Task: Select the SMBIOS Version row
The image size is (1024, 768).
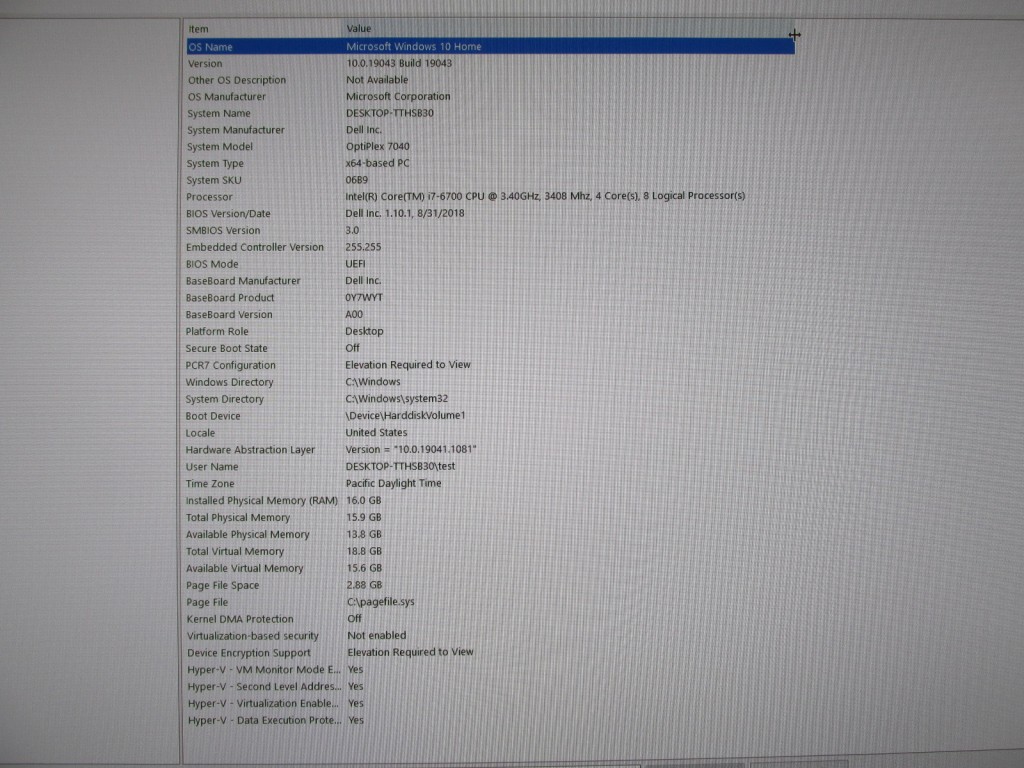Action: (490, 231)
